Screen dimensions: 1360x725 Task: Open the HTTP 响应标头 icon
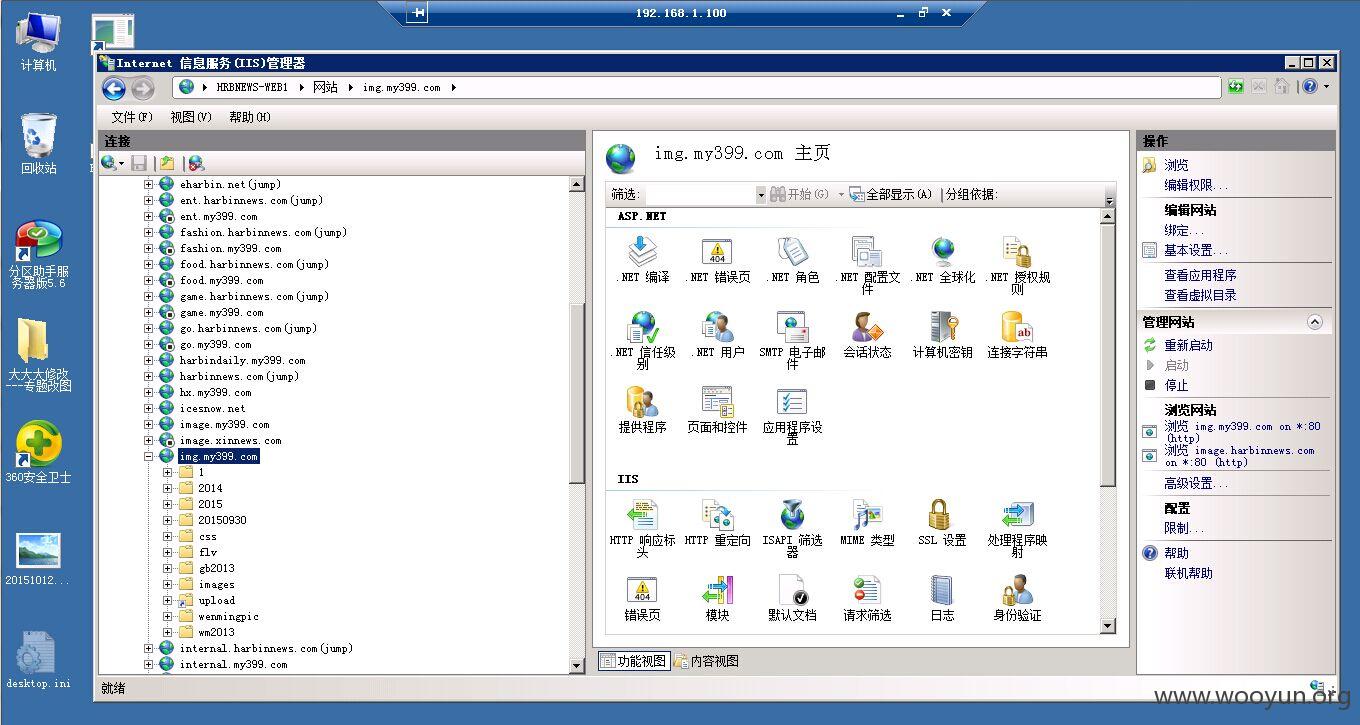click(x=642, y=527)
